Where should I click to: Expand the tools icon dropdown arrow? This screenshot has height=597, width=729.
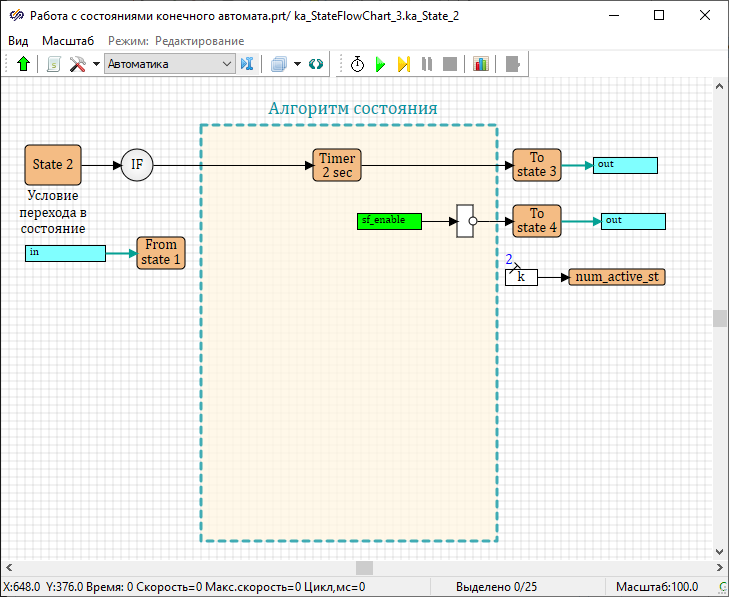[x=96, y=64]
